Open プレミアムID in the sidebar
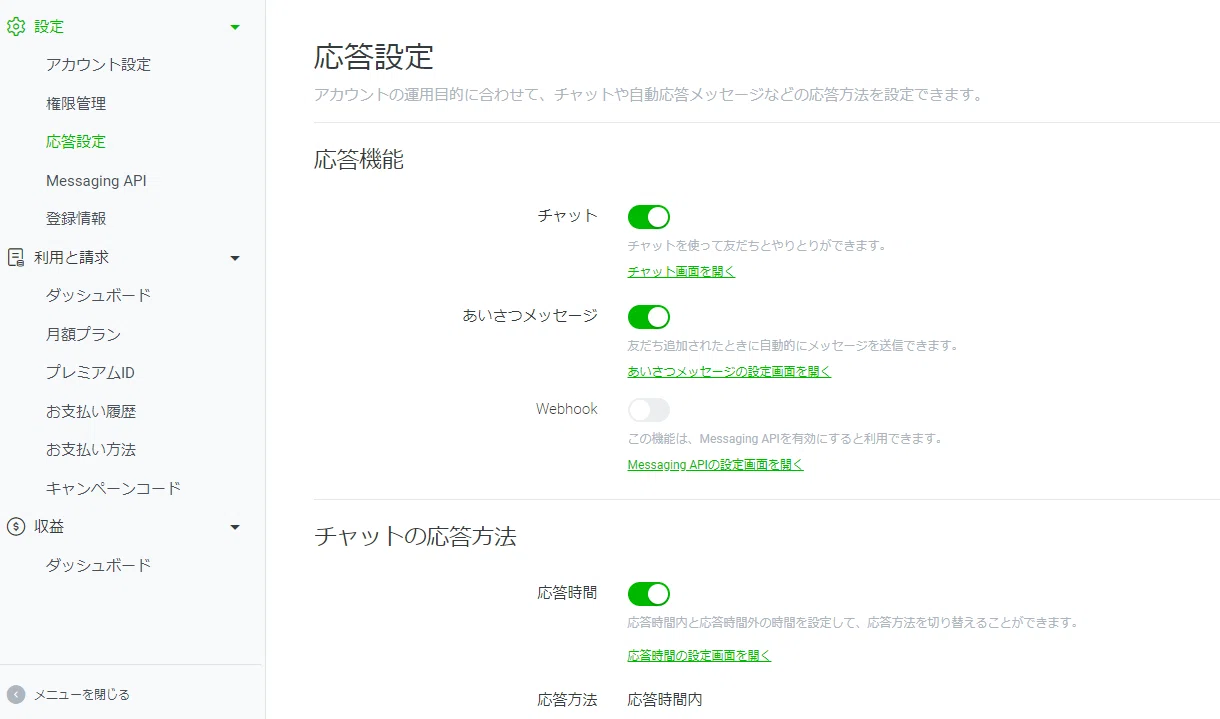 90,373
